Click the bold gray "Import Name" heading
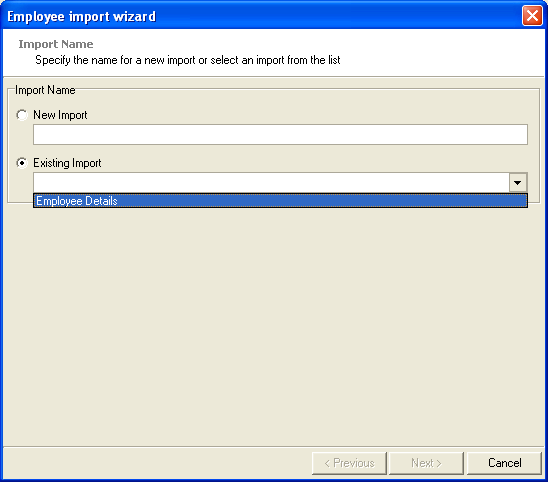This screenshot has height=482, width=548. pyautogui.click(x=56, y=44)
